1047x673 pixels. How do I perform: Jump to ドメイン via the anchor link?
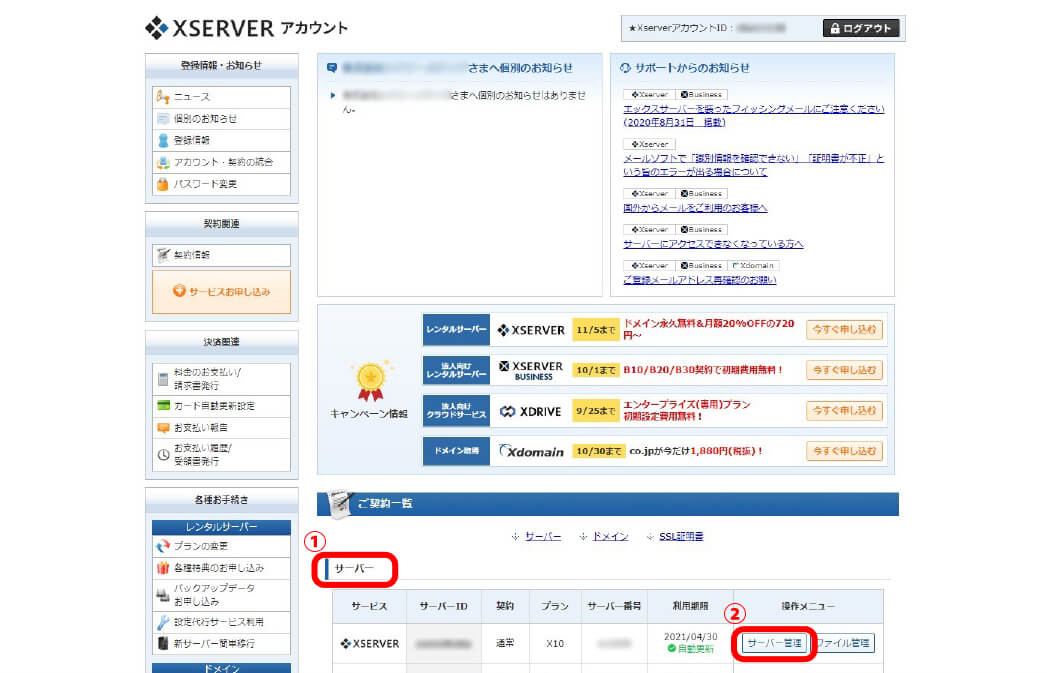click(x=610, y=536)
